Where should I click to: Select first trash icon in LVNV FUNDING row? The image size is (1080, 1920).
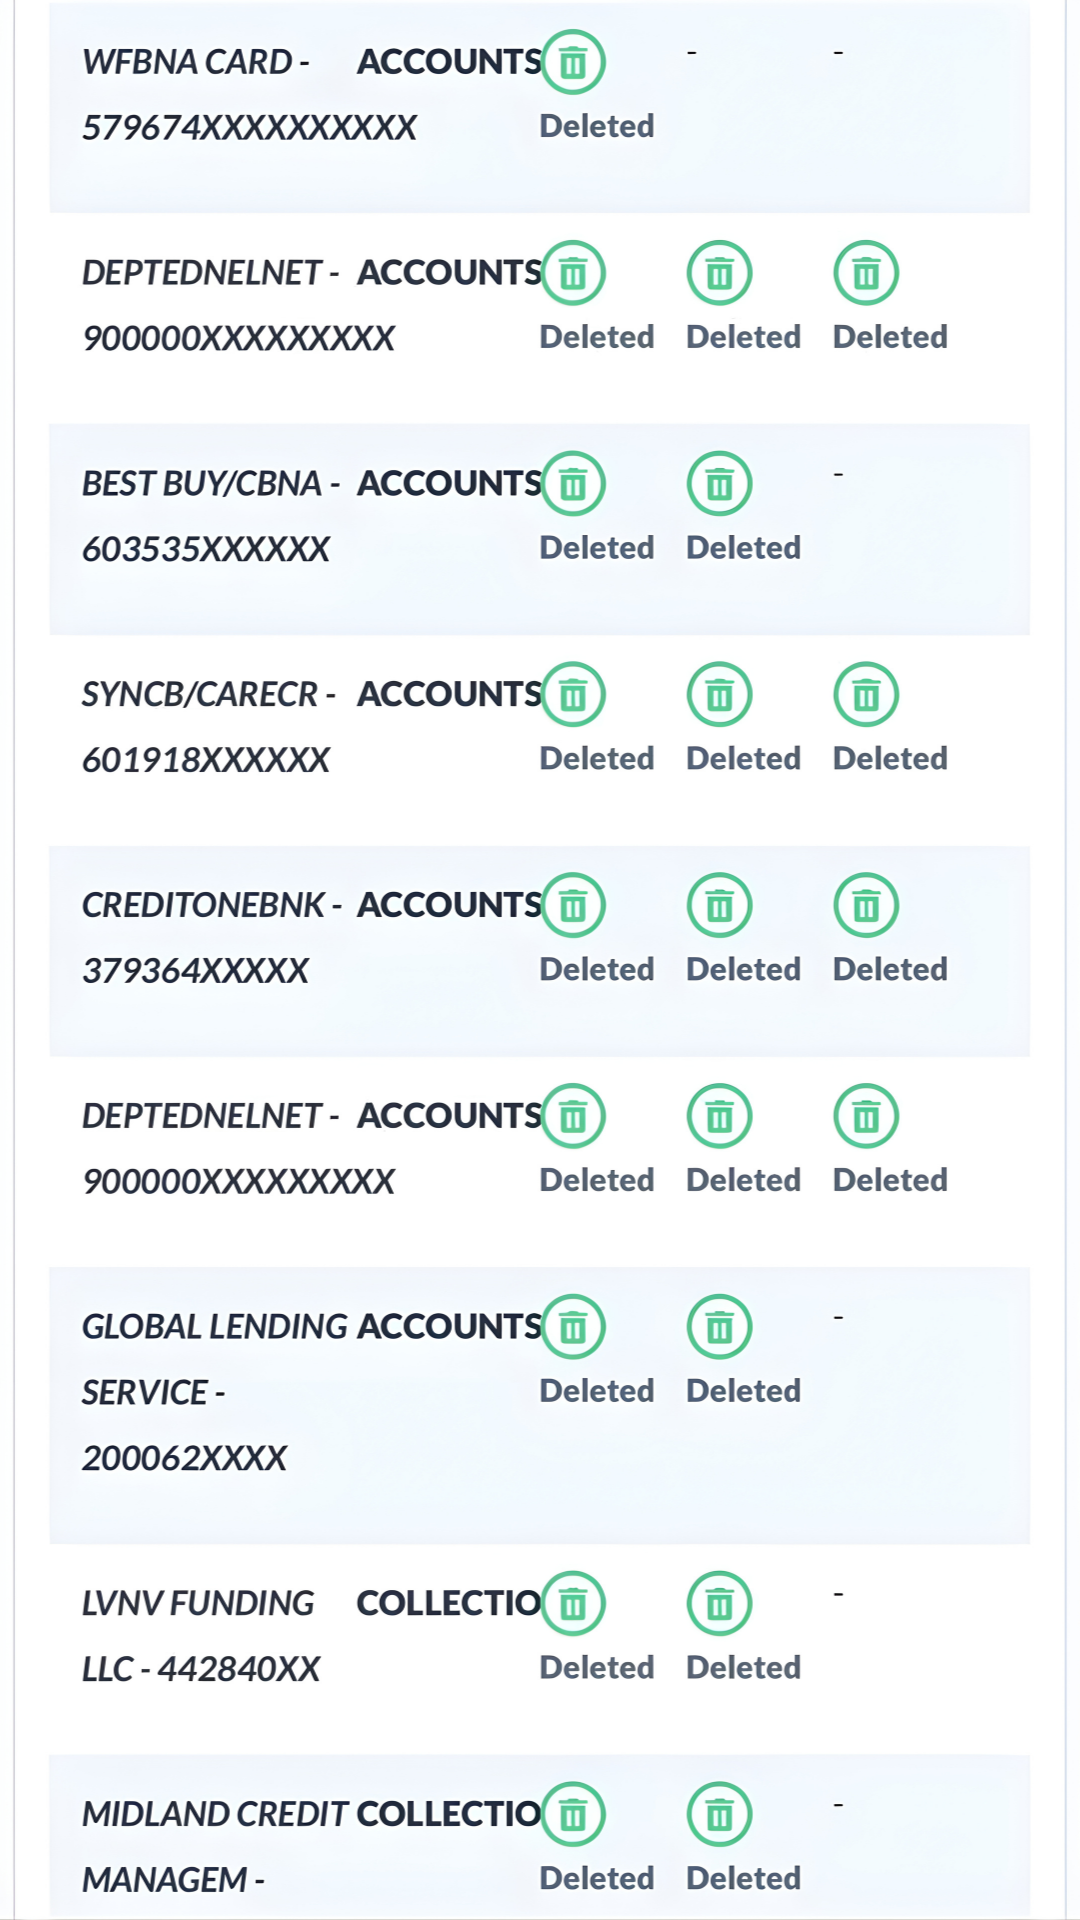pyautogui.click(x=573, y=1604)
